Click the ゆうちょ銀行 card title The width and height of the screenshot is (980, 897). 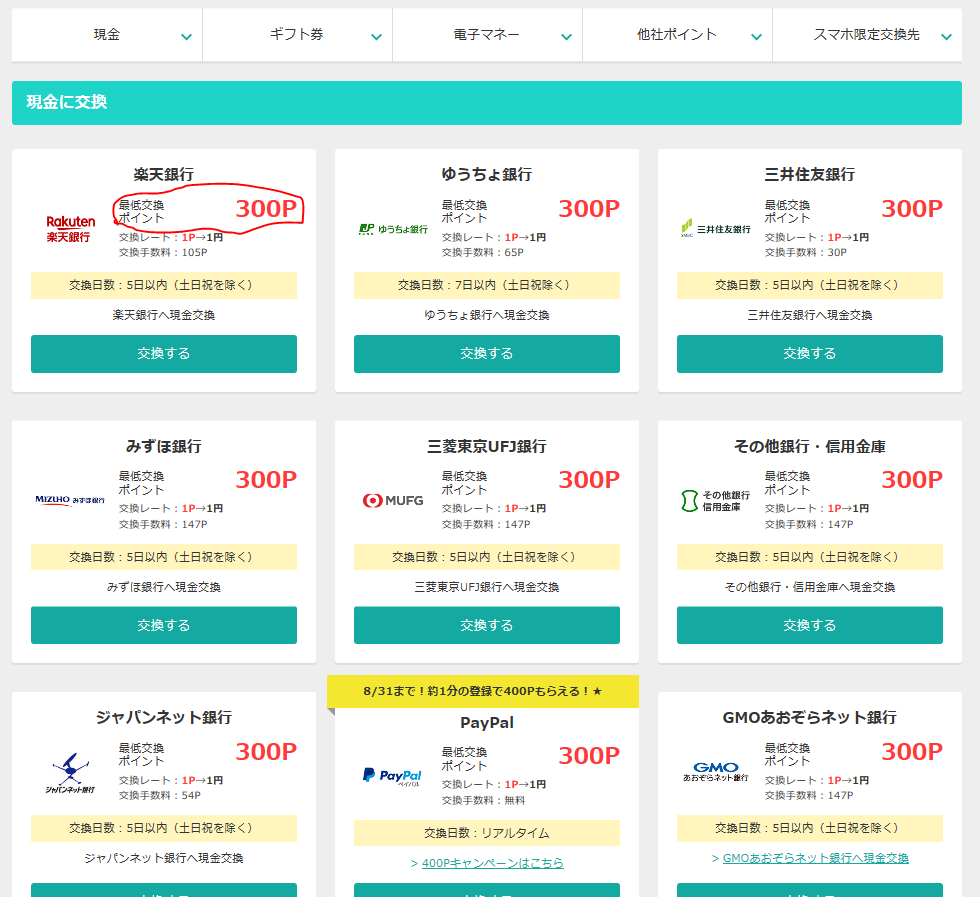[x=487, y=174]
